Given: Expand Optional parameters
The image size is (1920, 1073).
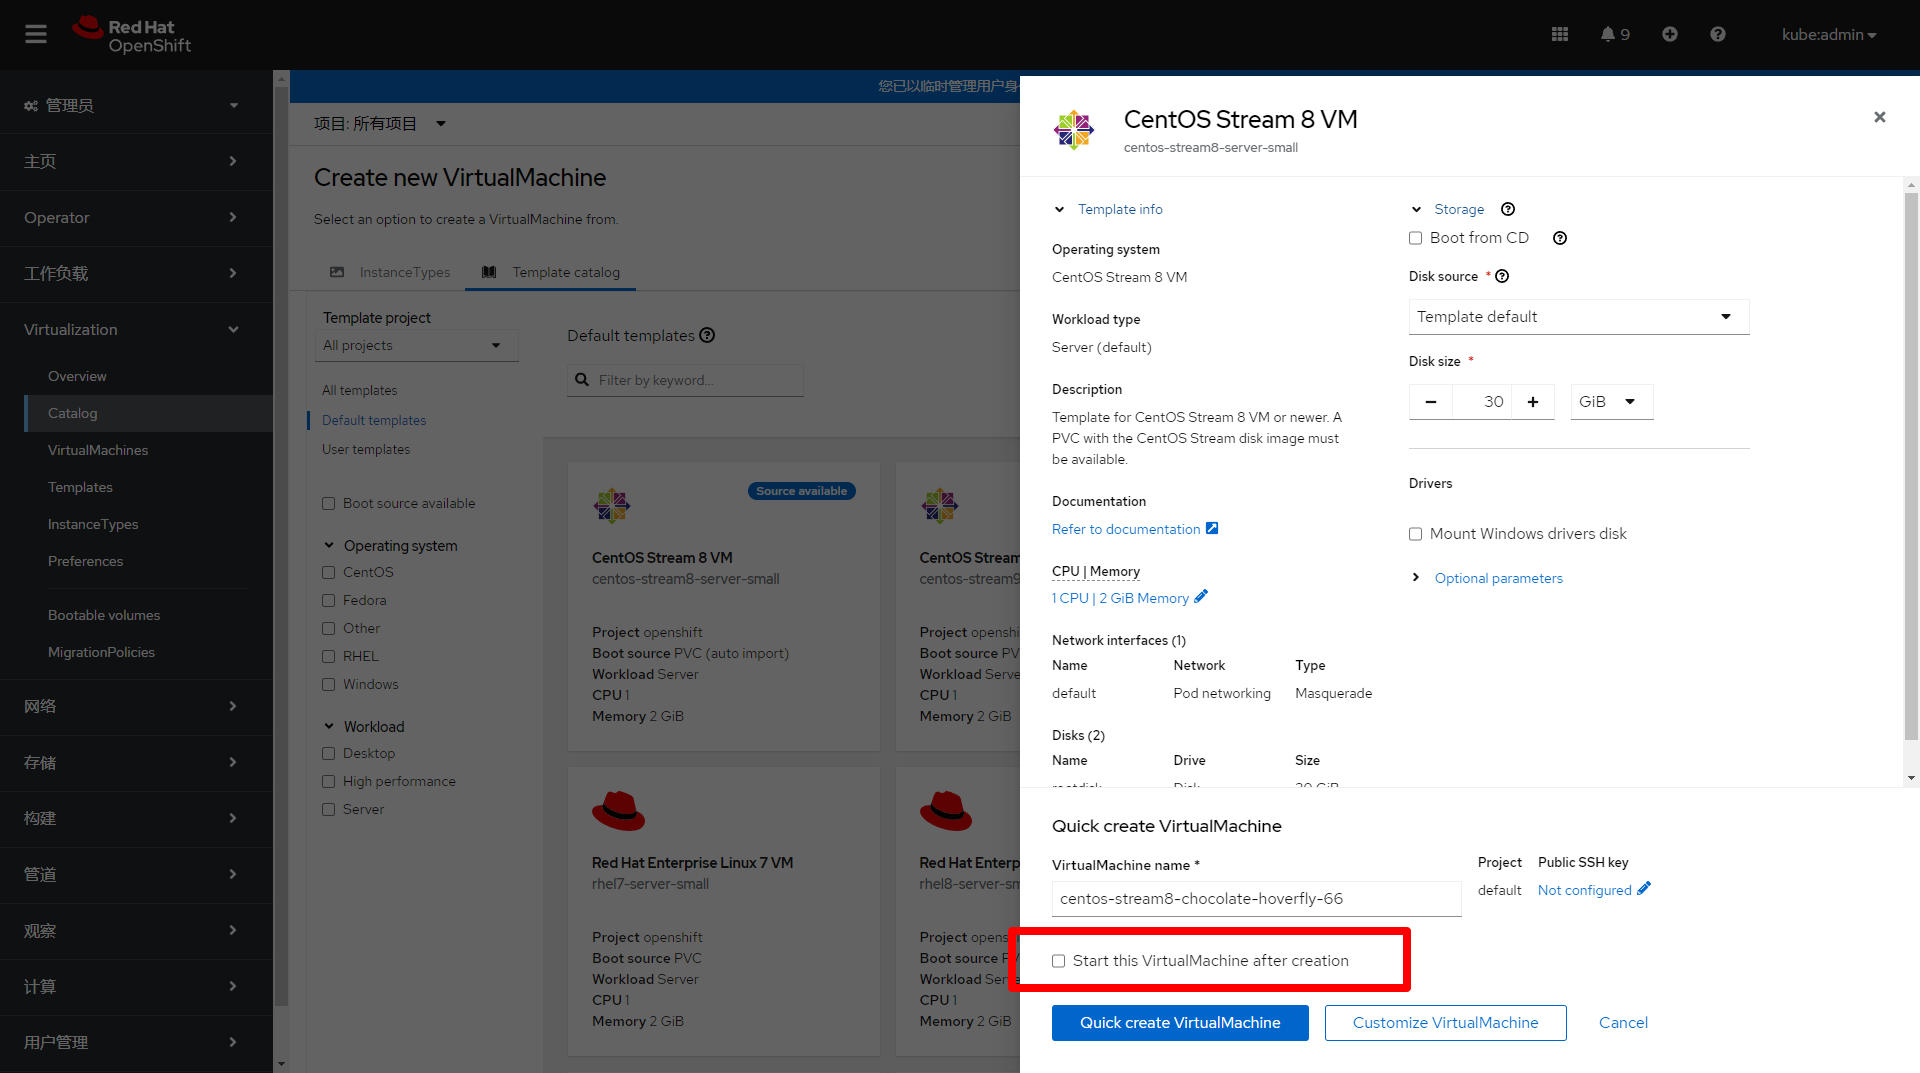Looking at the screenshot, I should pyautogui.click(x=1487, y=578).
